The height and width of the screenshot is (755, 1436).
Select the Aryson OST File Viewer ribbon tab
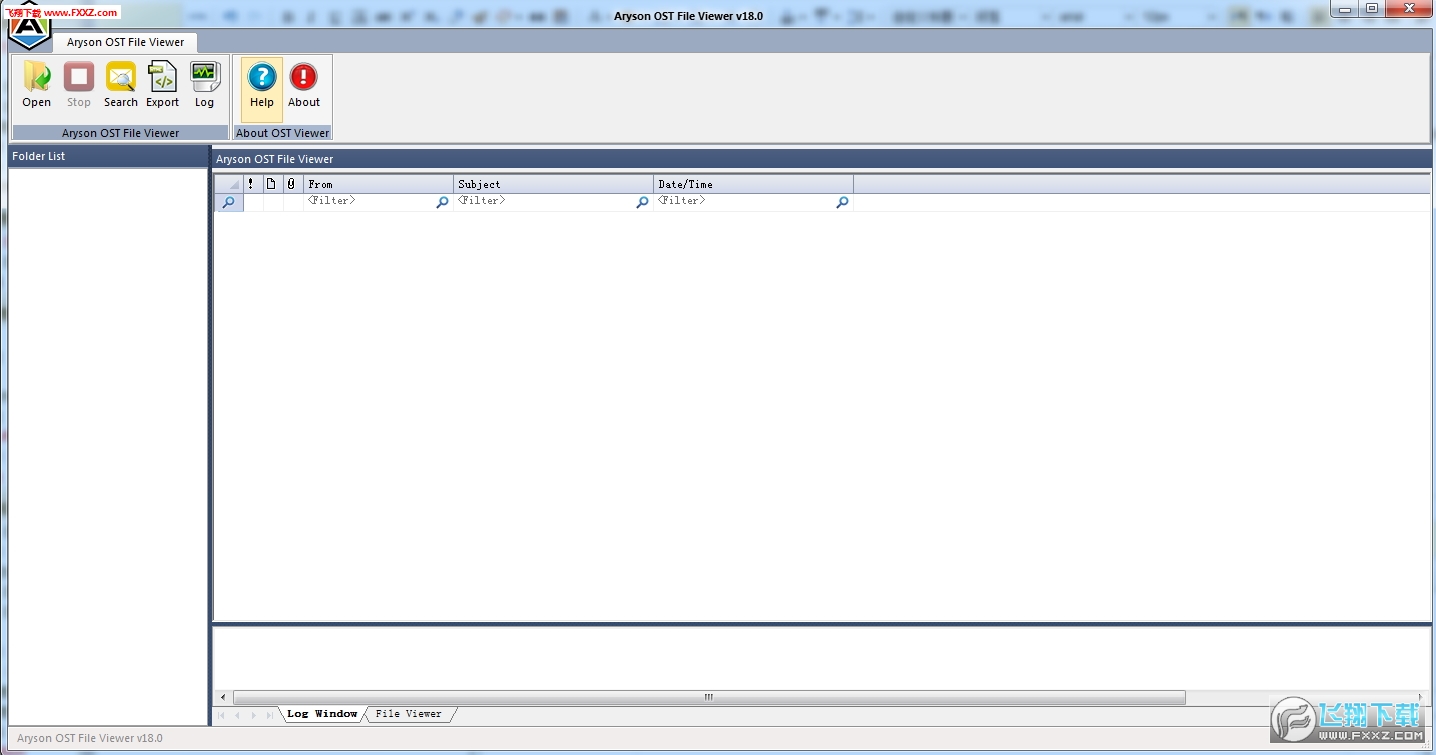[x=126, y=42]
